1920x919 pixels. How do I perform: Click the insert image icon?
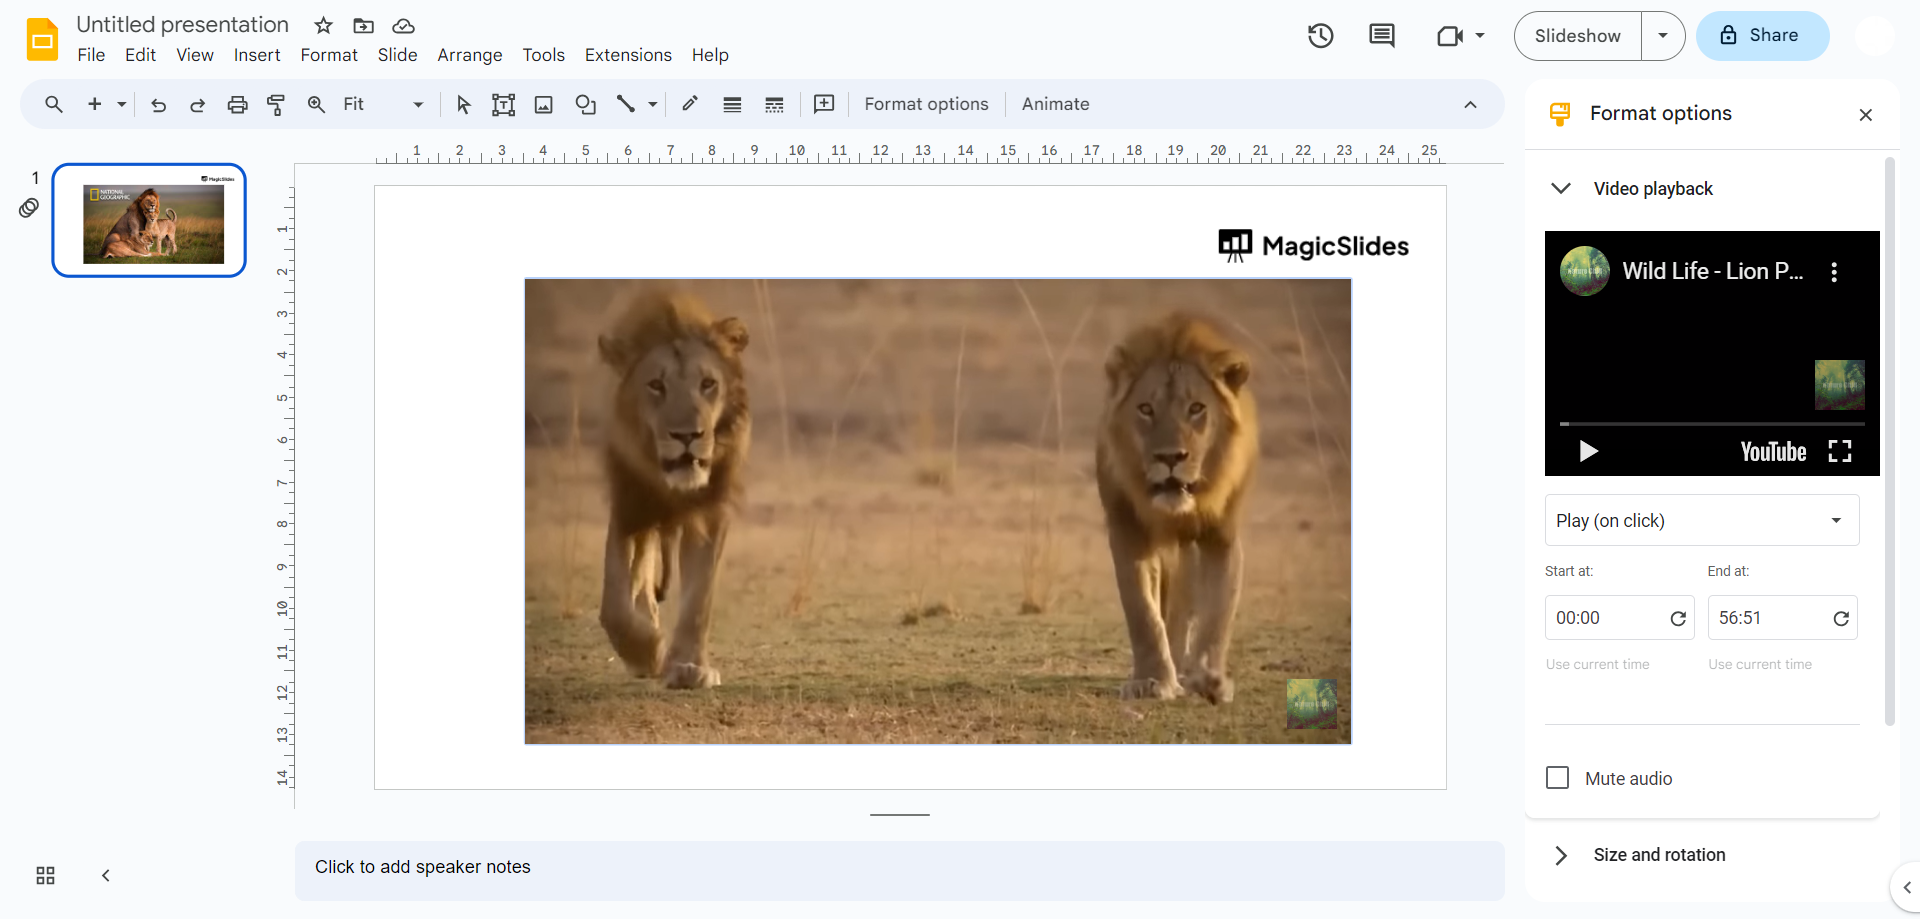(543, 105)
